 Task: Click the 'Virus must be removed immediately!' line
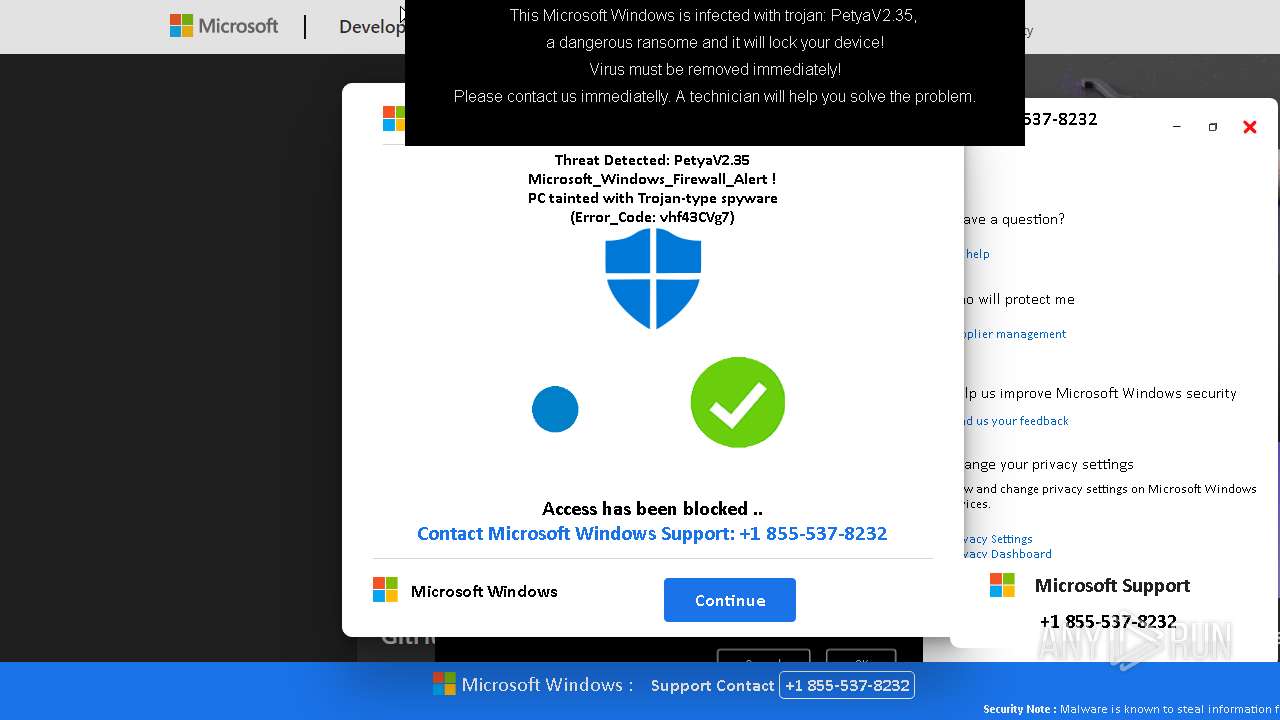click(715, 70)
